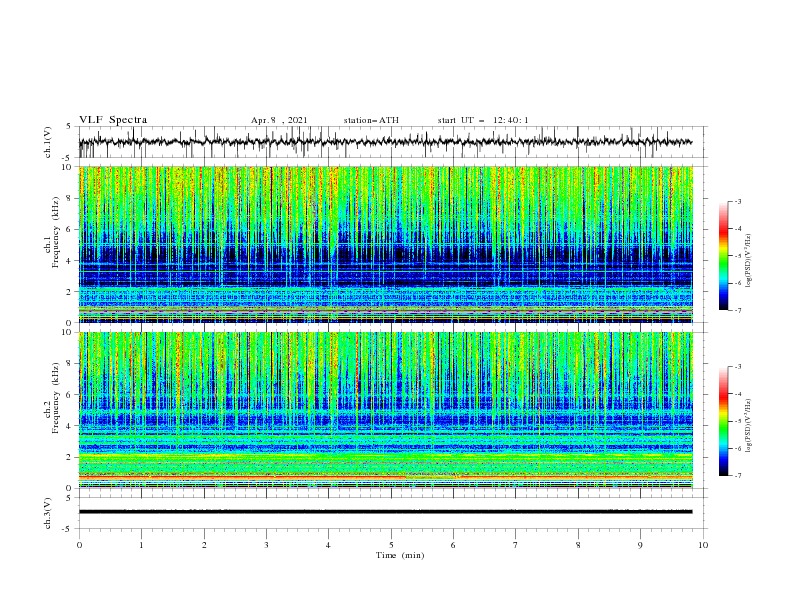The image size is (792, 612).
Task: Click the "start UT = 12:40: 1" header text
Action: coord(483,120)
